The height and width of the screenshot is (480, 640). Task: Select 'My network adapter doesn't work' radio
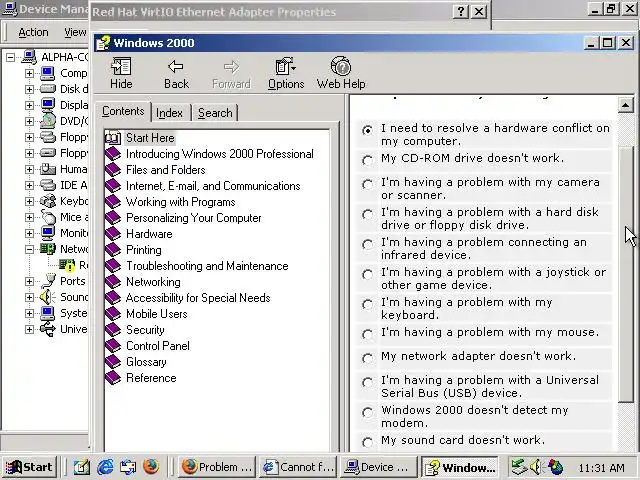point(367,358)
